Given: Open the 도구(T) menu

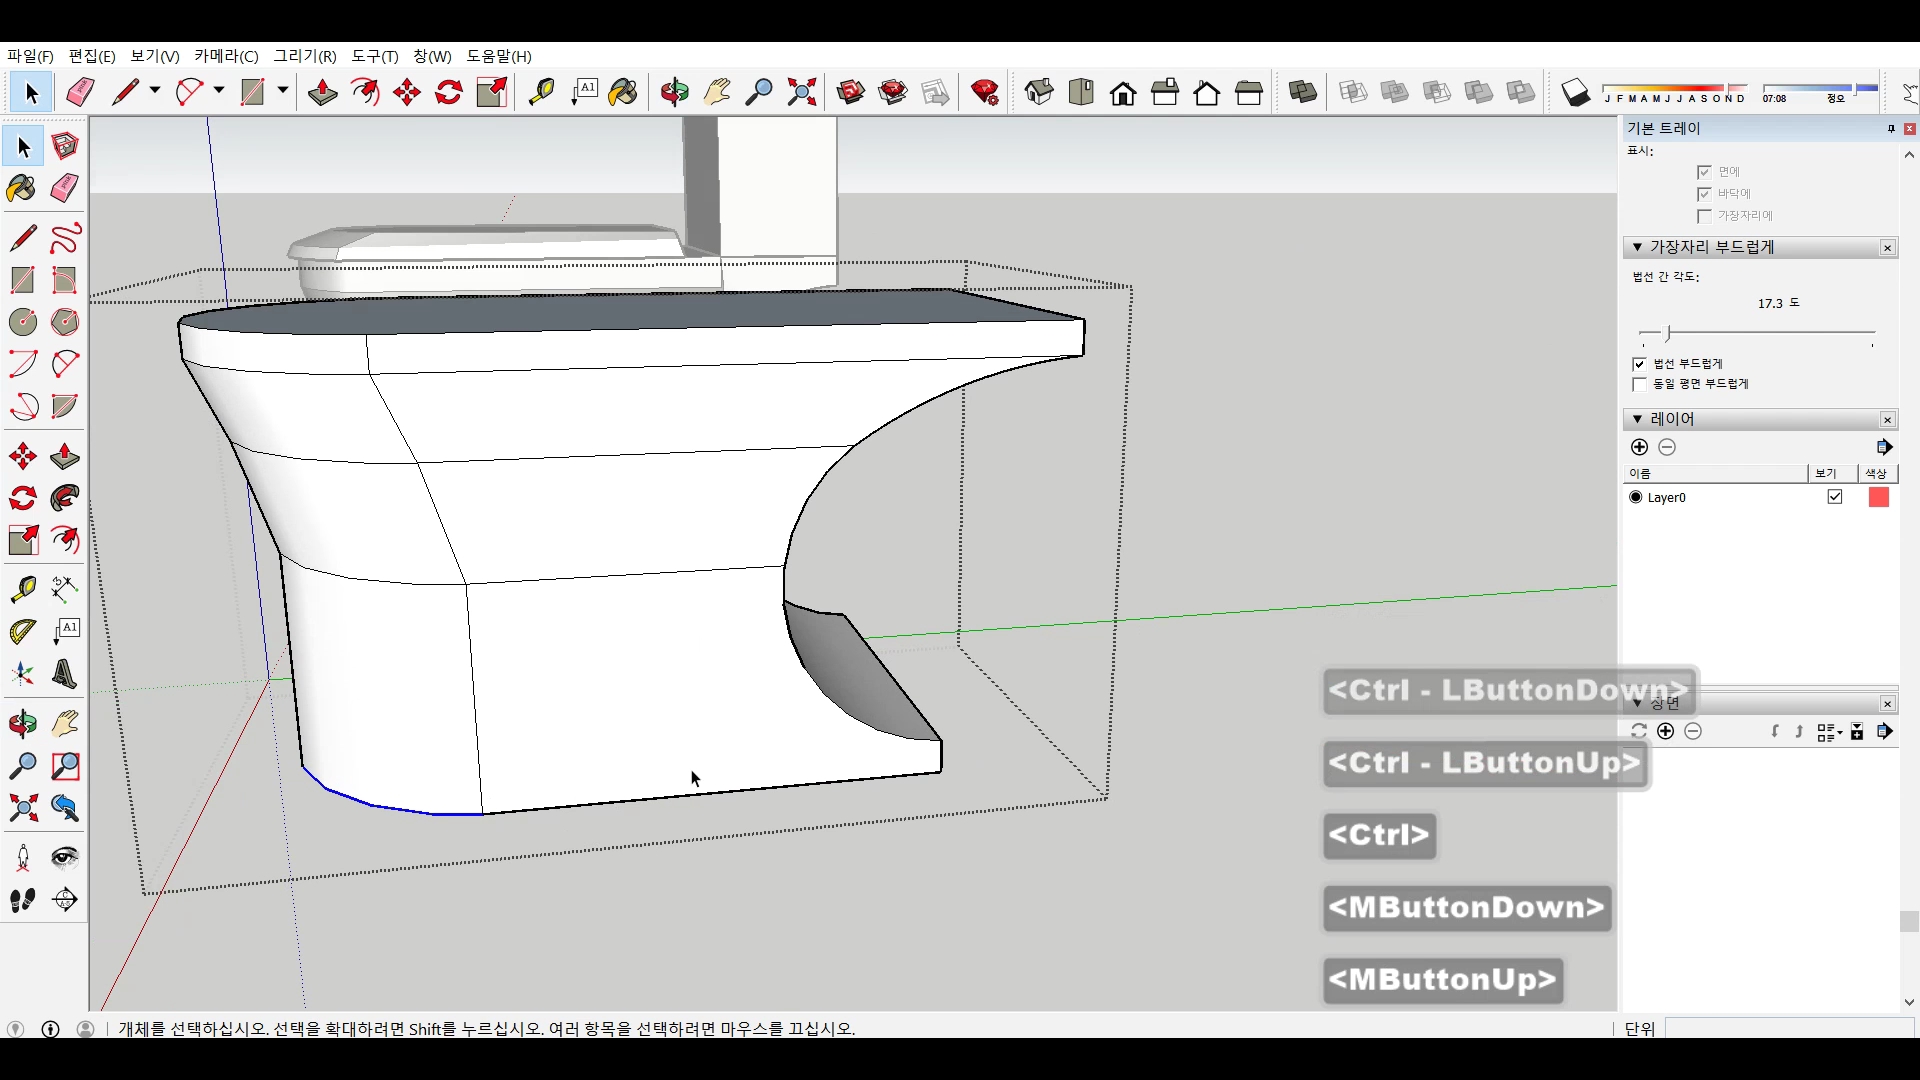Looking at the screenshot, I should 374,56.
